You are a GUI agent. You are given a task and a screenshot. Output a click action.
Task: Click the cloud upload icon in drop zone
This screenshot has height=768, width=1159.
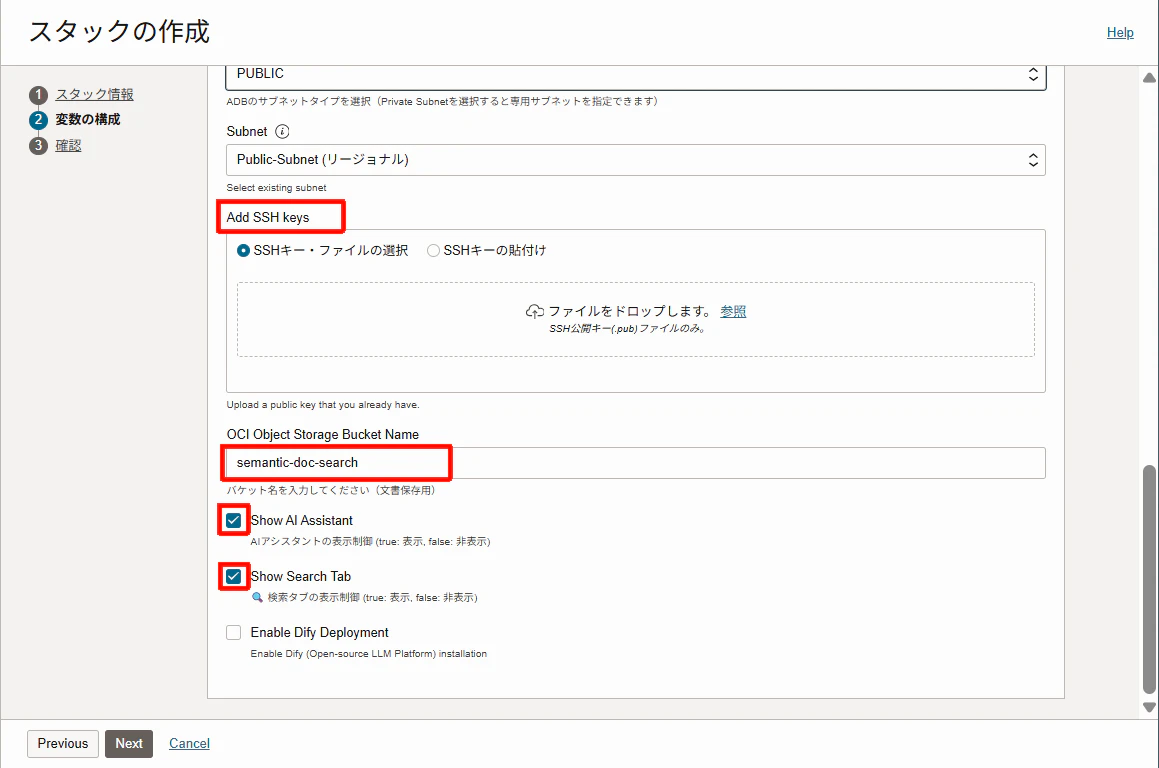[534, 311]
